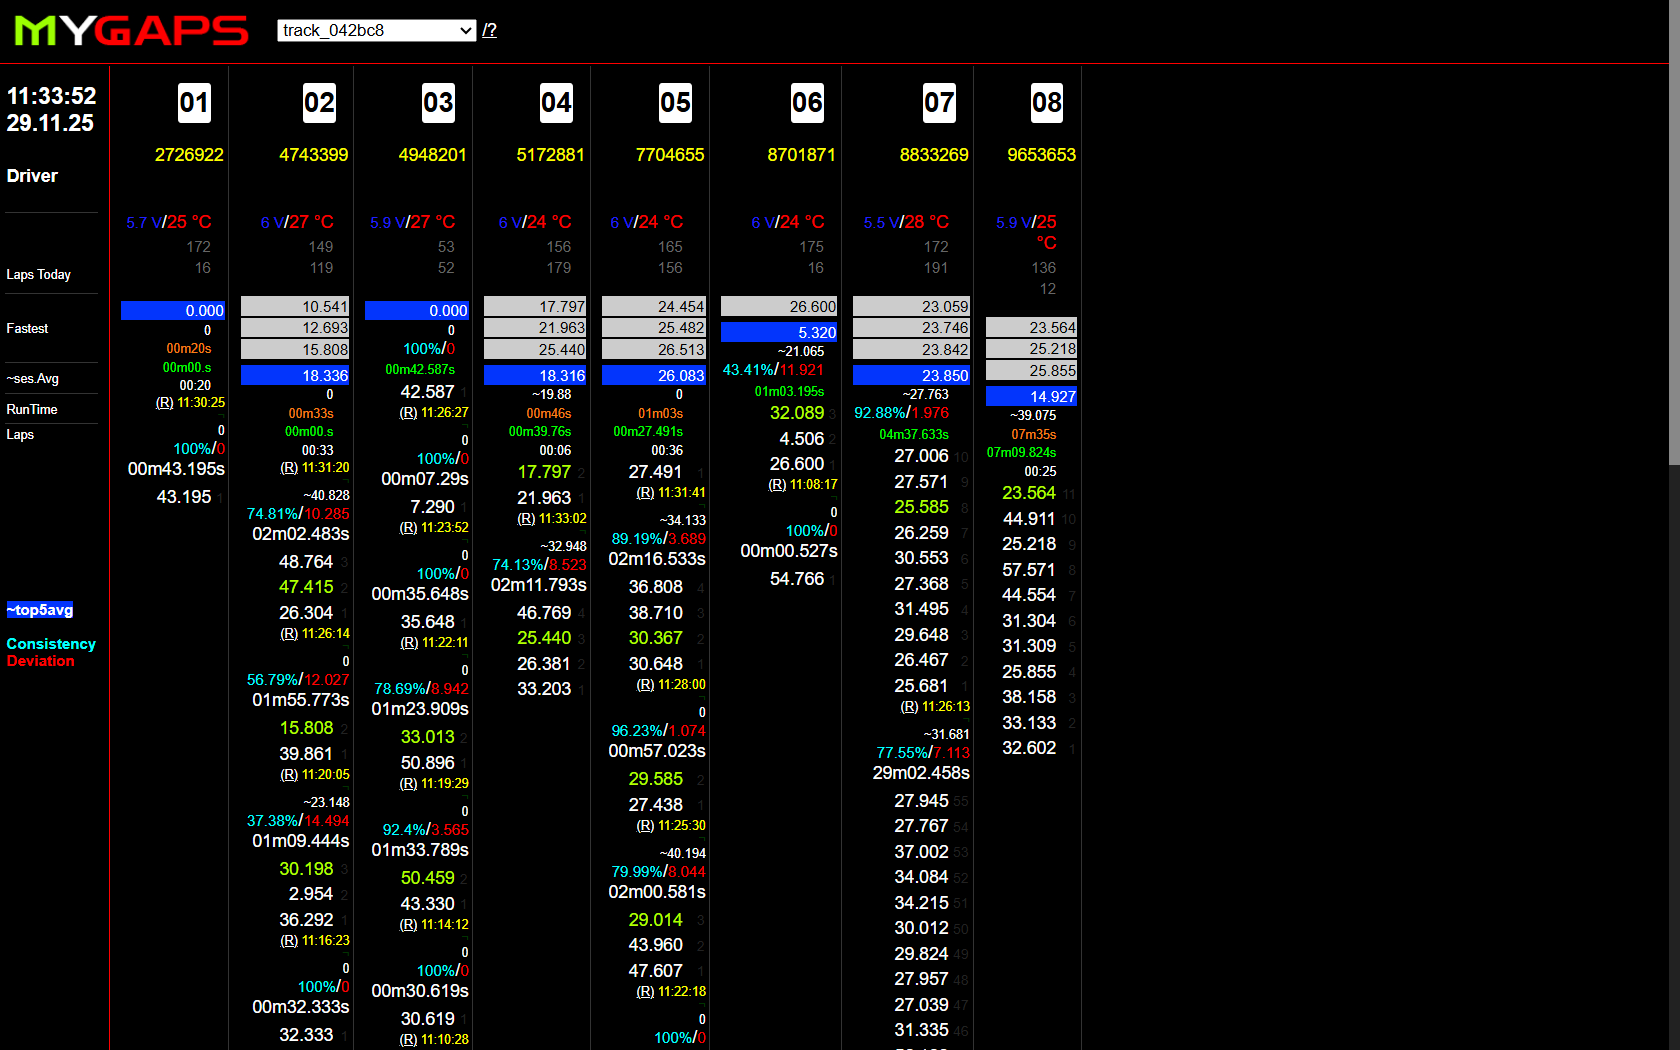Select lane 07 number badge
The height and width of the screenshot is (1050, 1680).
pyautogui.click(x=939, y=103)
